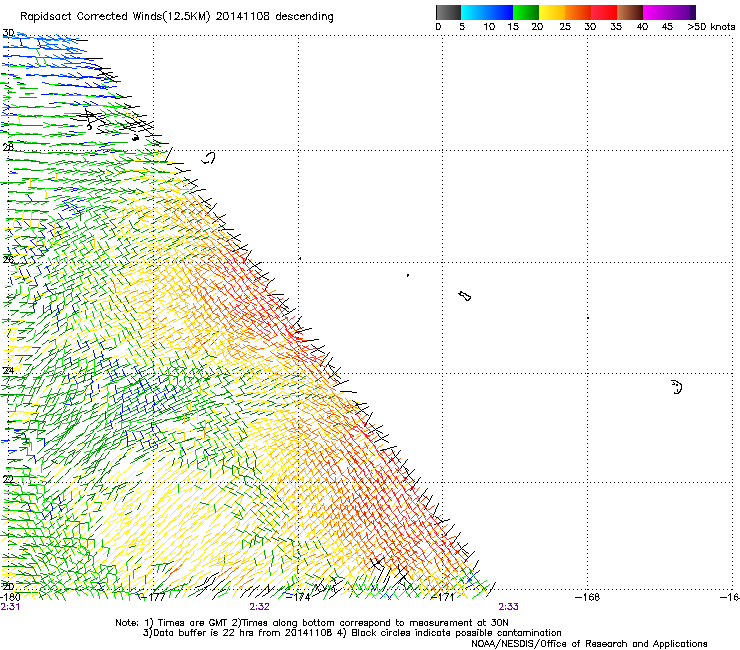740x650 pixels.
Task: Click the green 15-20 knots color segment
Action: click(526, 12)
